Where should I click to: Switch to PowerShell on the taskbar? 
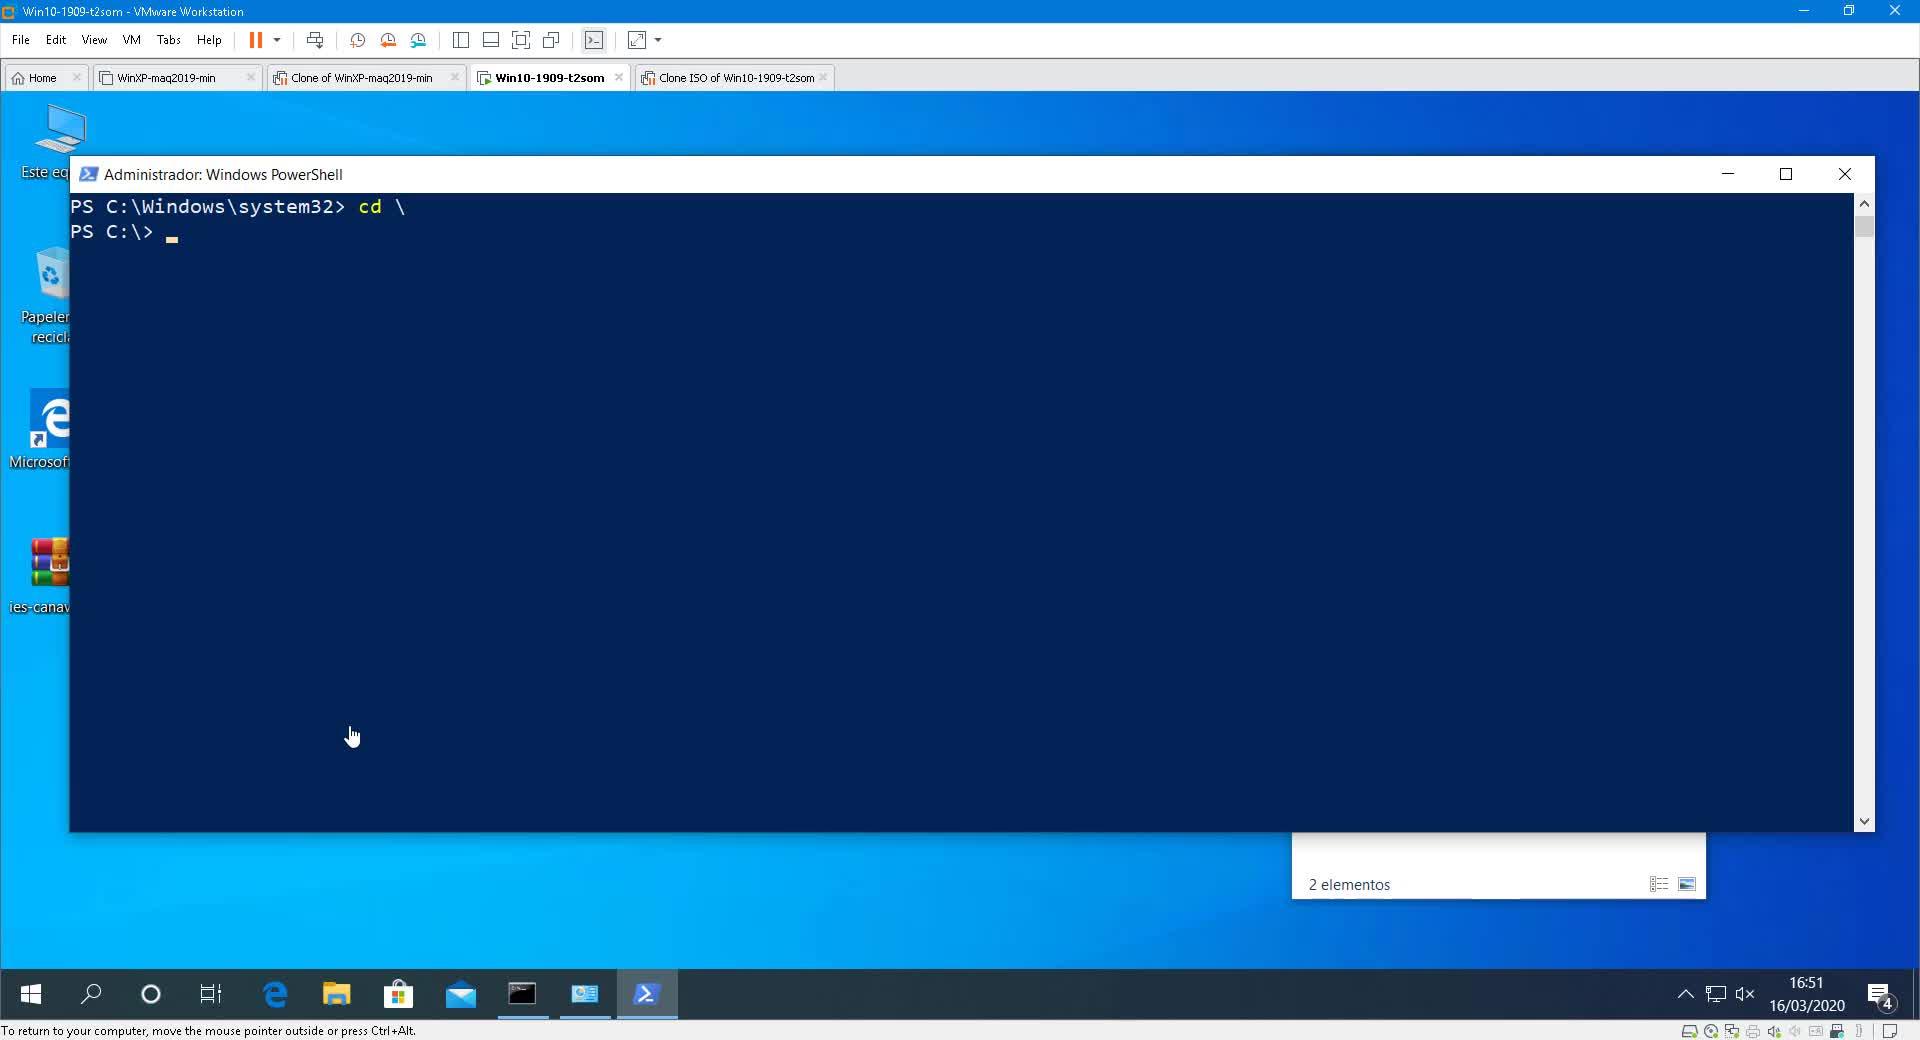pos(647,994)
